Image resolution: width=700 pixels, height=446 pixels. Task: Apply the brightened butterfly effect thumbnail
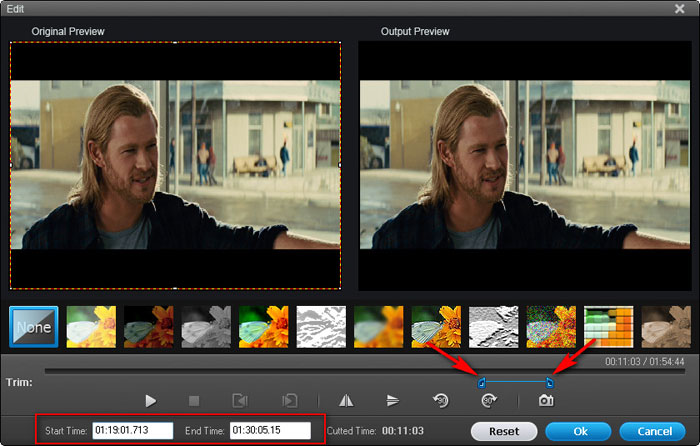91,327
